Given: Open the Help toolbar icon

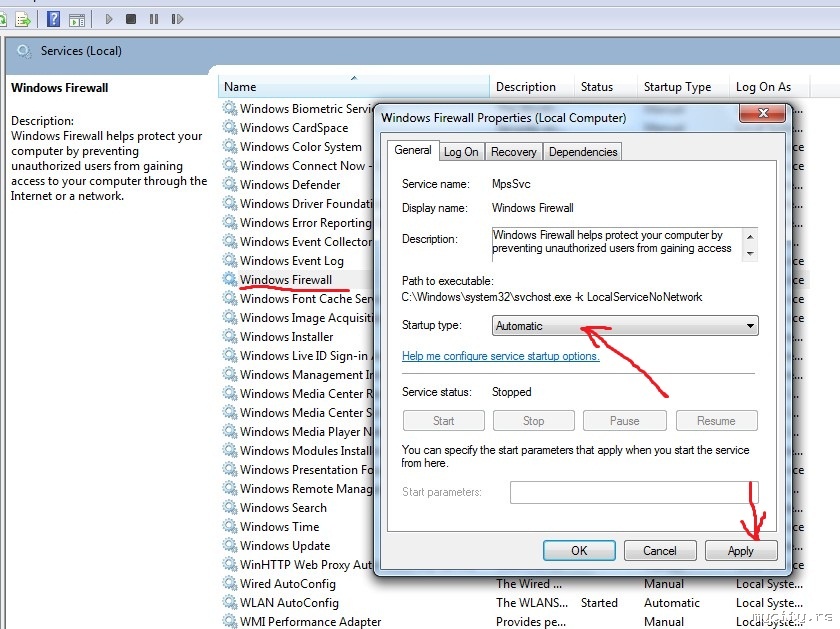Looking at the screenshot, I should [54, 19].
